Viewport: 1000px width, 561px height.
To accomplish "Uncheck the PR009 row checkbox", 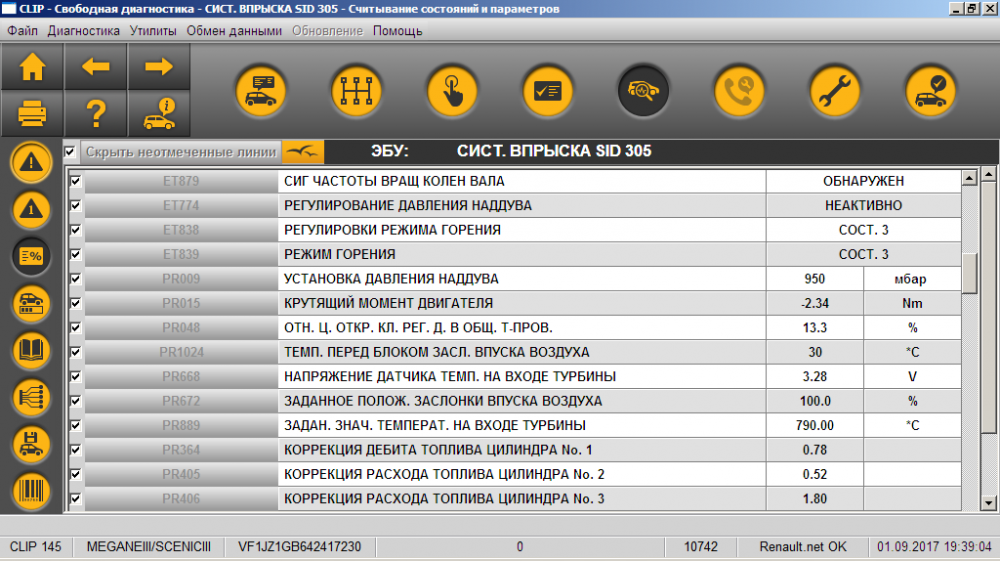I will (x=75, y=279).
